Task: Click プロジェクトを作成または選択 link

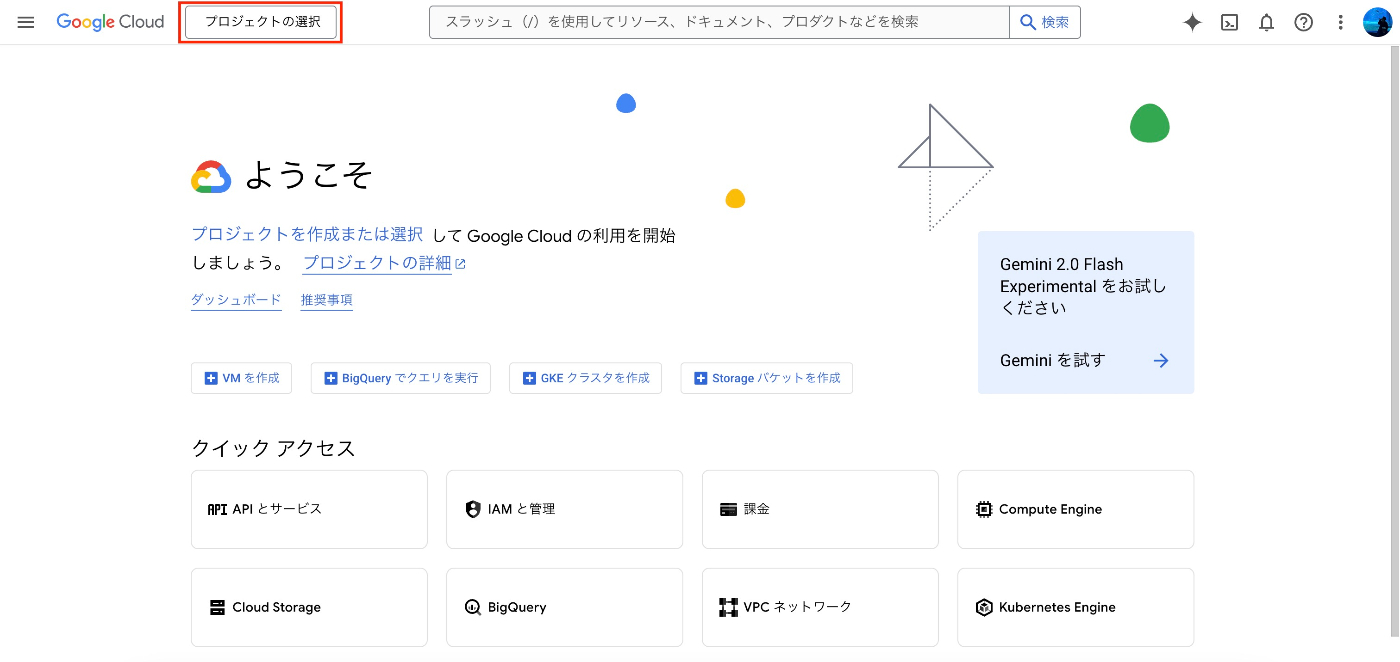Action: (x=307, y=235)
